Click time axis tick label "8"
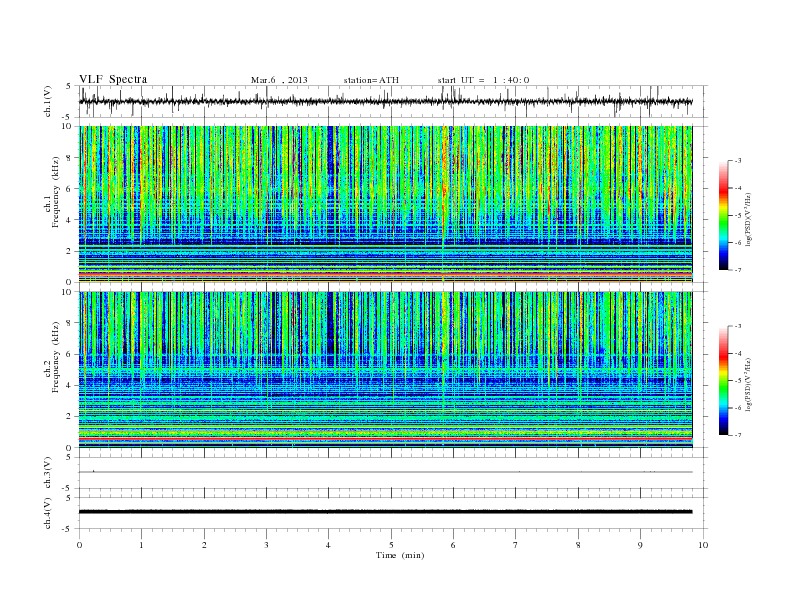The height and width of the screenshot is (612, 792). click(x=578, y=545)
